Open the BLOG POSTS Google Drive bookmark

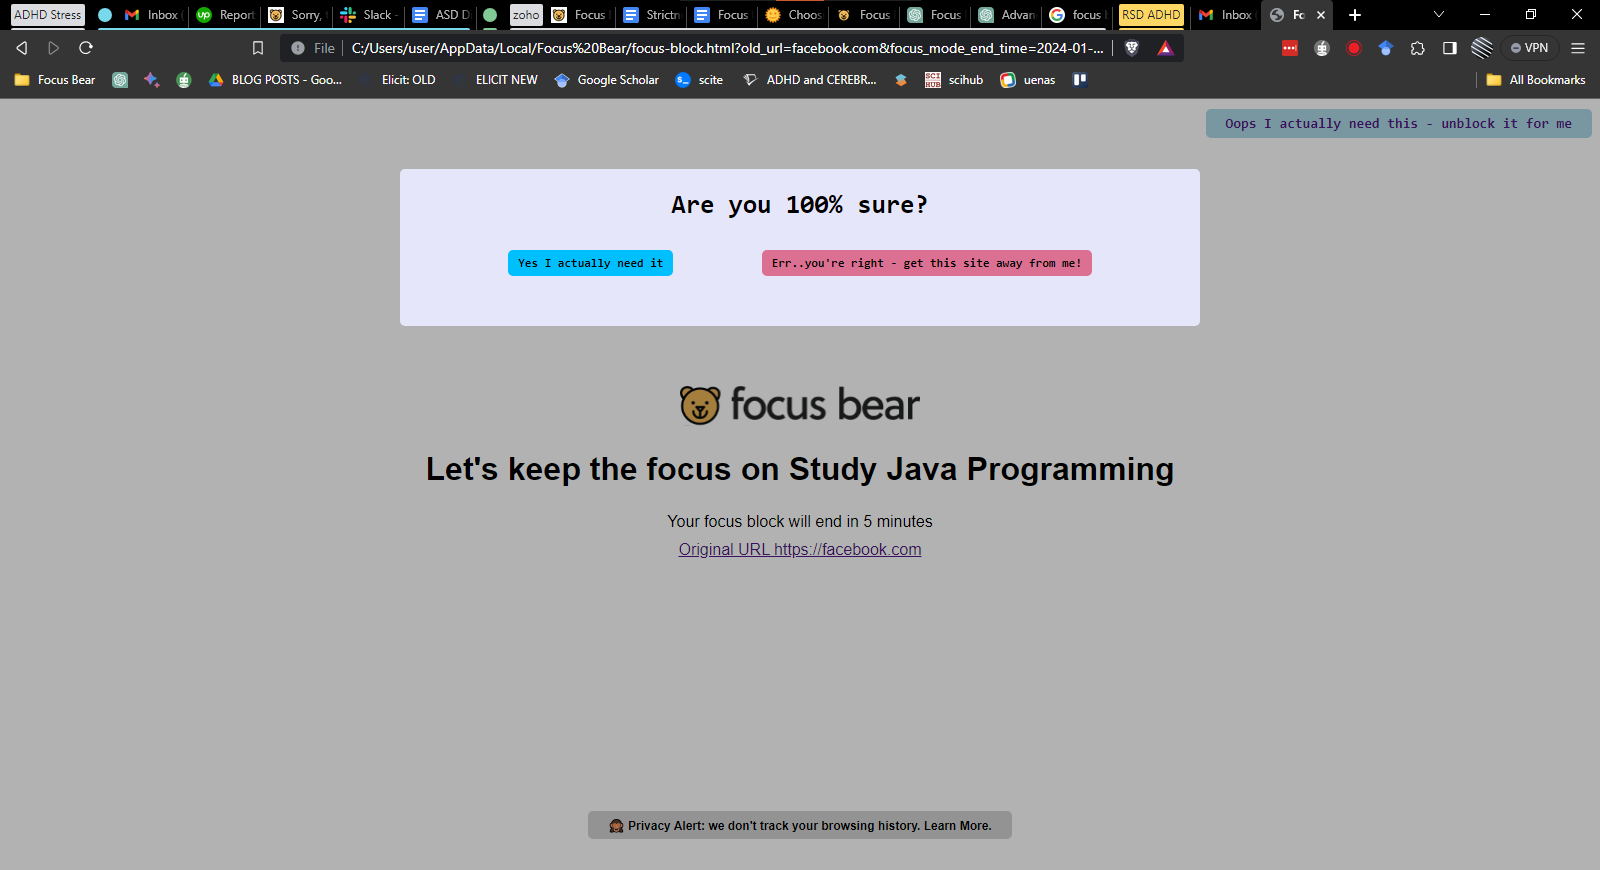point(275,80)
